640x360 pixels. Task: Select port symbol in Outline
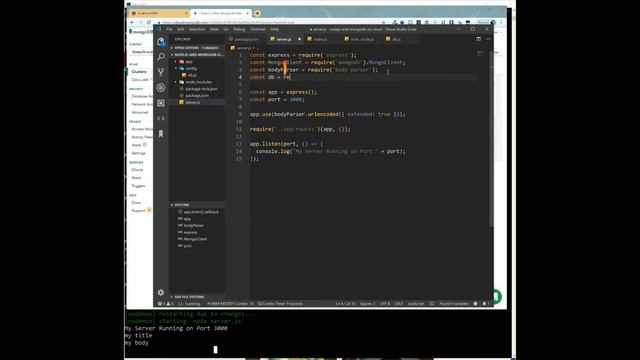point(187,246)
